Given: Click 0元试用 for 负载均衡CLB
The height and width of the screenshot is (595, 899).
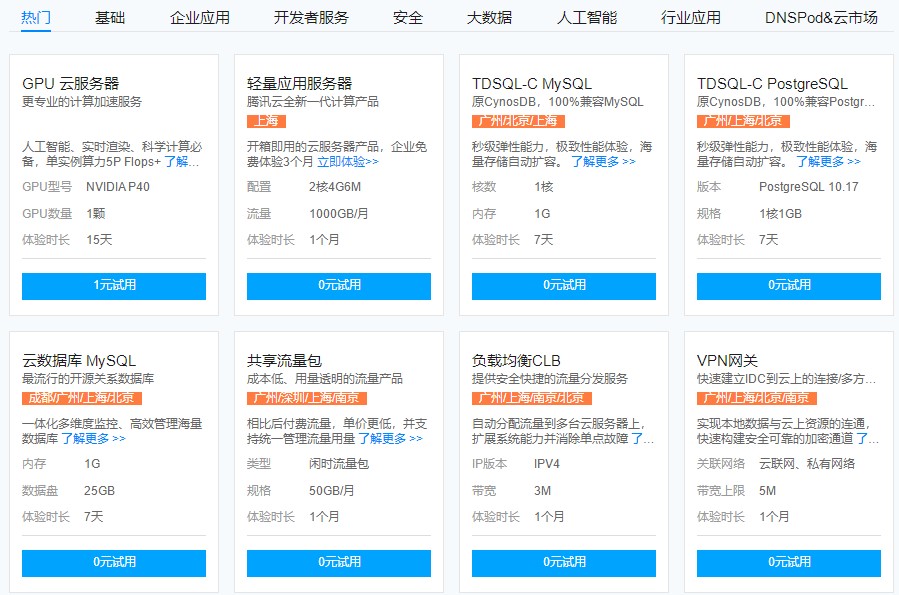Looking at the screenshot, I should (x=564, y=563).
